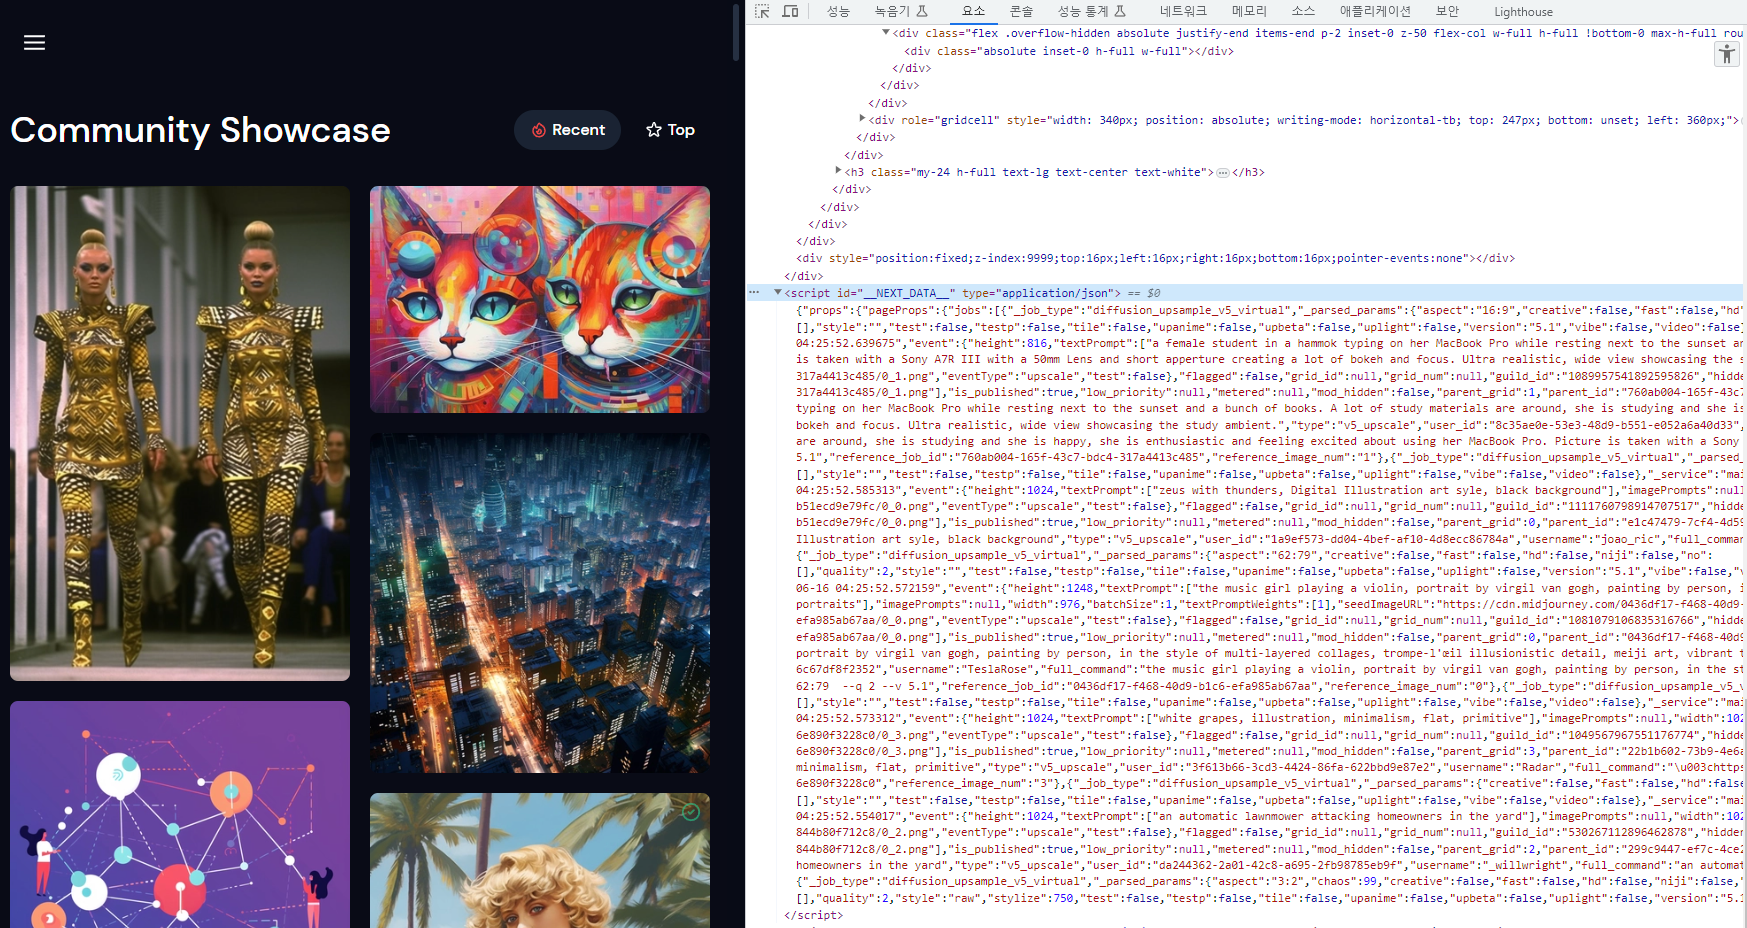The width and height of the screenshot is (1747, 928).
Task: Open the 메모리 tab
Action: pos(1249,11)
